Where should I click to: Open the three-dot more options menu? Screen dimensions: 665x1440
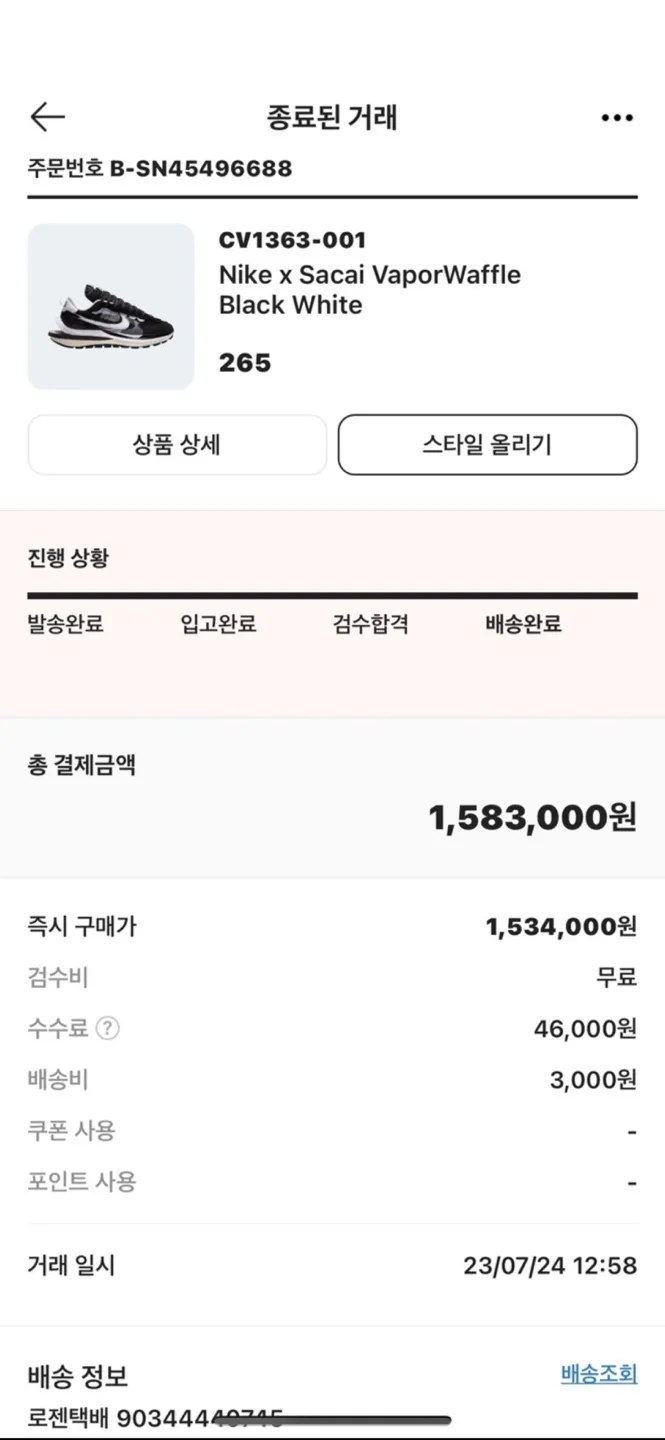pos(617,118)
